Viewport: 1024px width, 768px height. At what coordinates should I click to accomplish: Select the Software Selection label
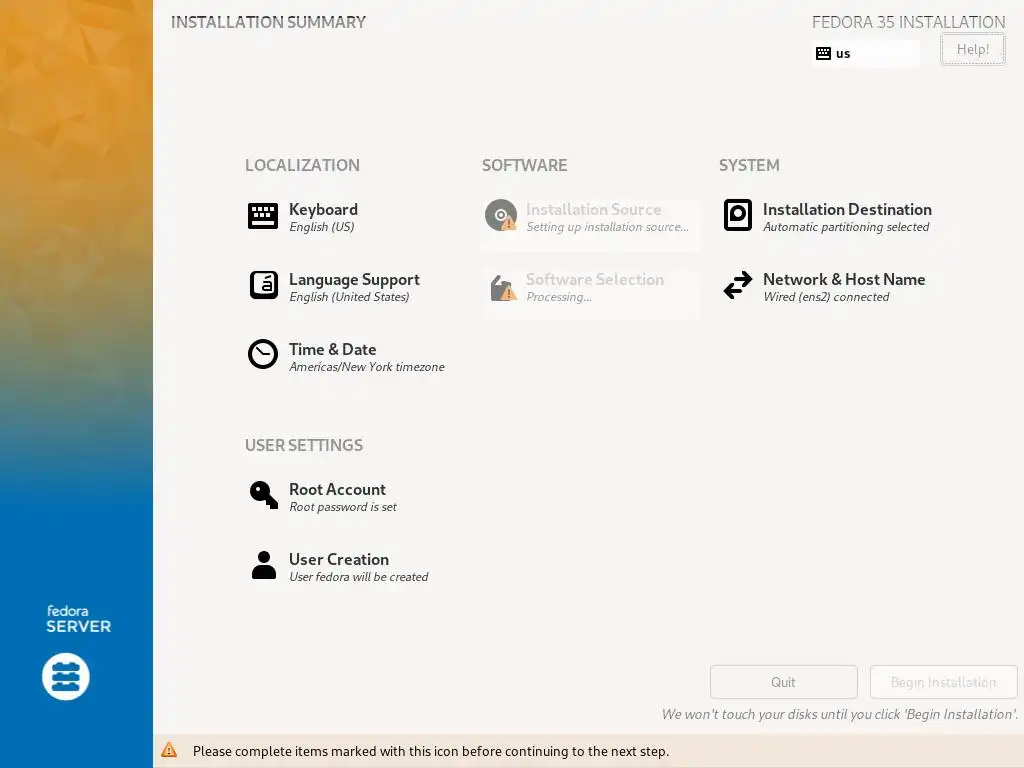[595, 280]
